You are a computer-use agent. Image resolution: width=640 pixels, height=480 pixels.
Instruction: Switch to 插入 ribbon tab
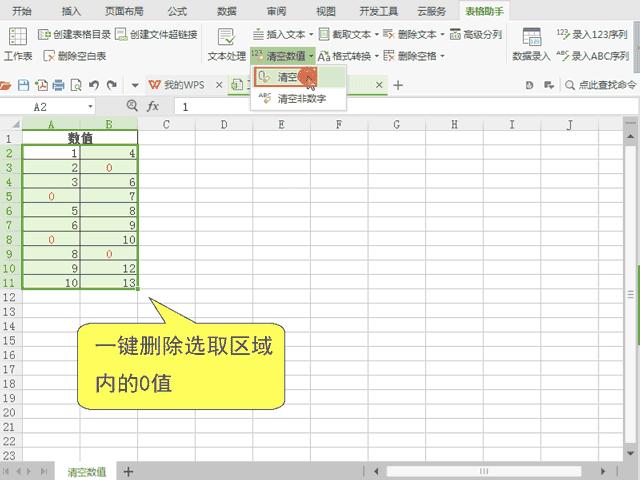pos(71,11)
